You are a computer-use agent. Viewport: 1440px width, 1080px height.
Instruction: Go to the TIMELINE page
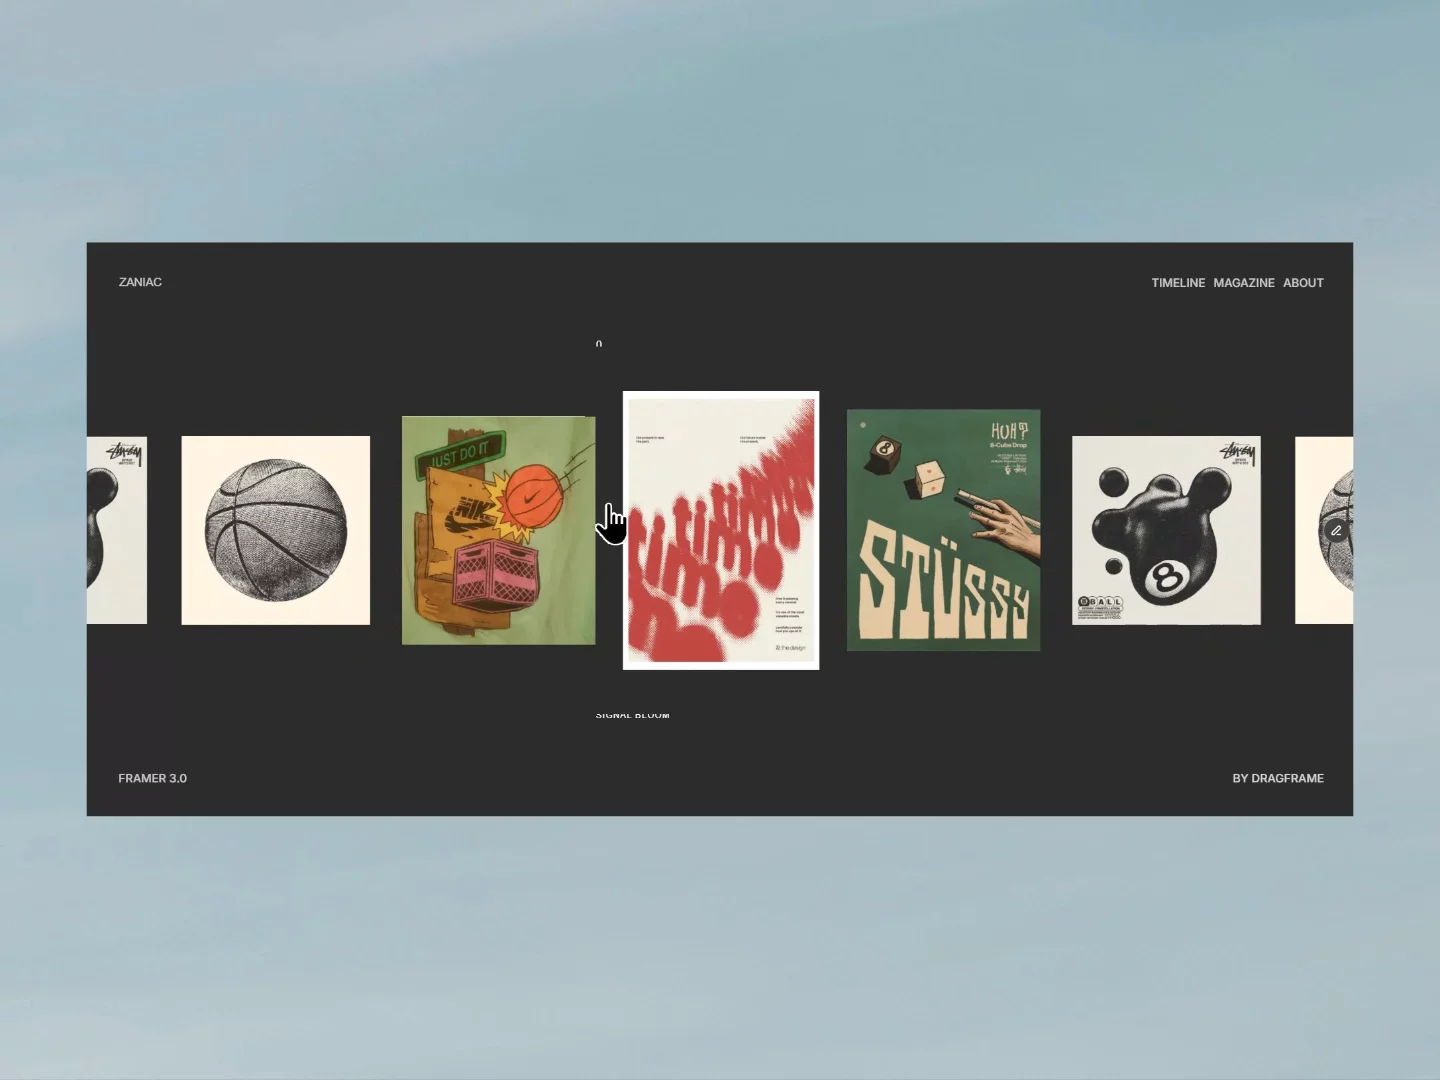click(1178, 283)
